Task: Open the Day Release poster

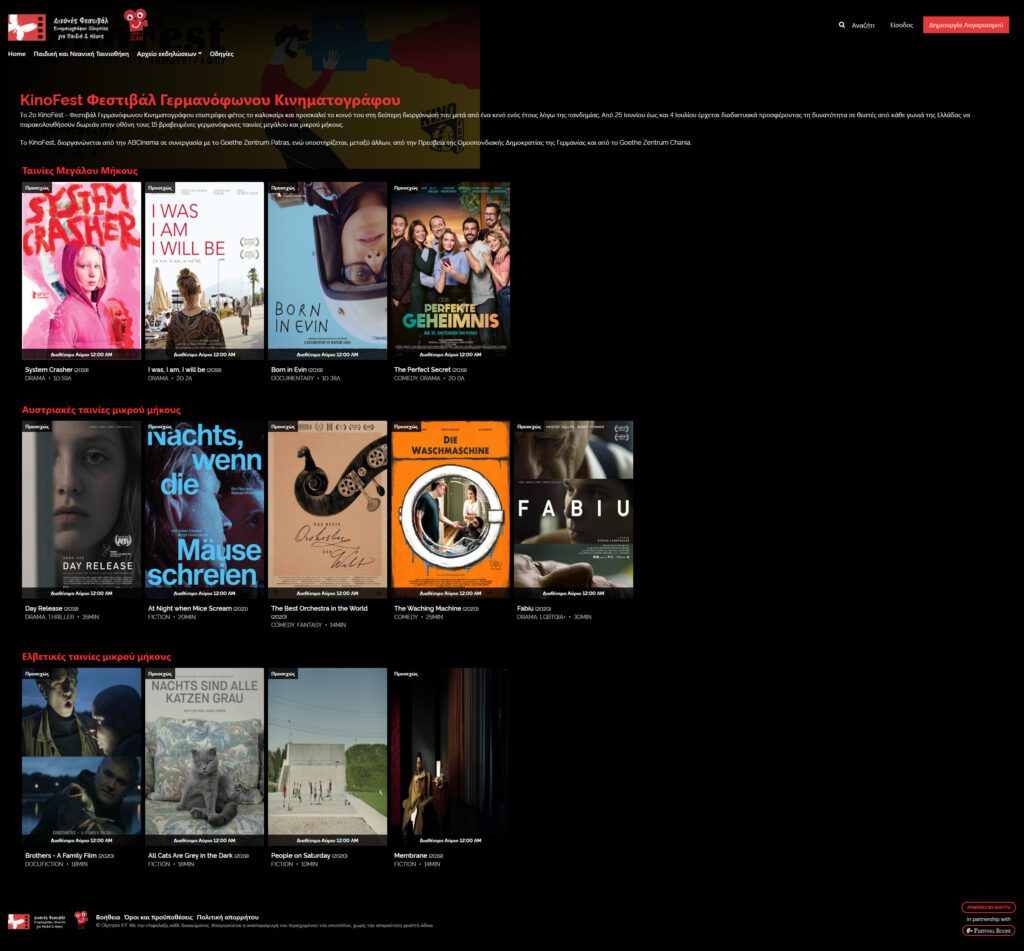Action: [x=82, y=509]
